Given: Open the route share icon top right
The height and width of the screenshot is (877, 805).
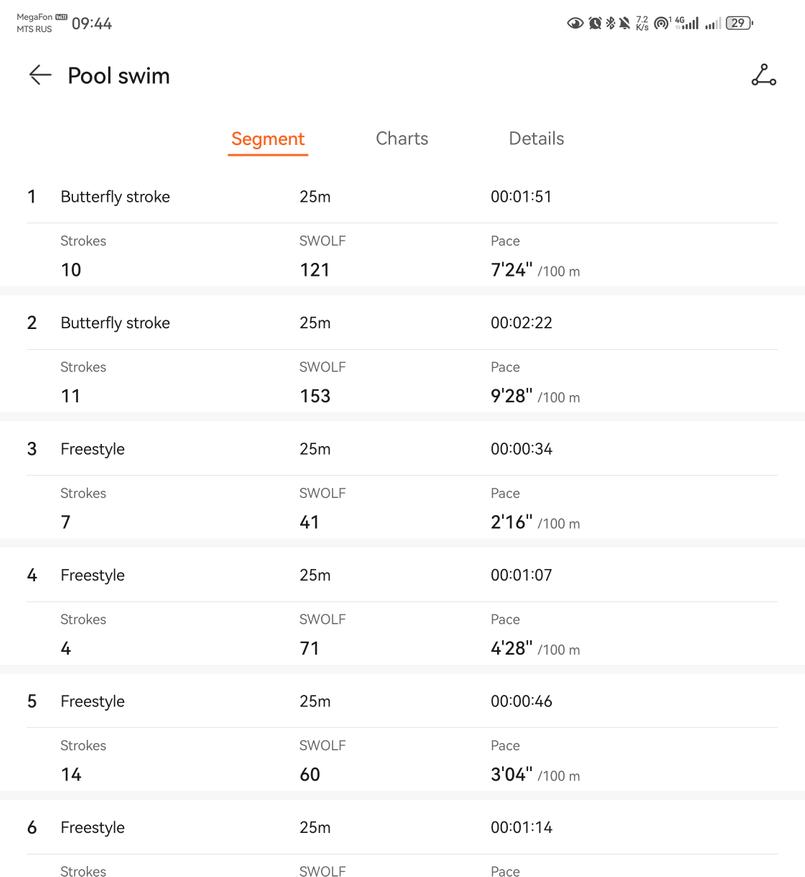Looking at the screenshot, I should coord(764,75).
